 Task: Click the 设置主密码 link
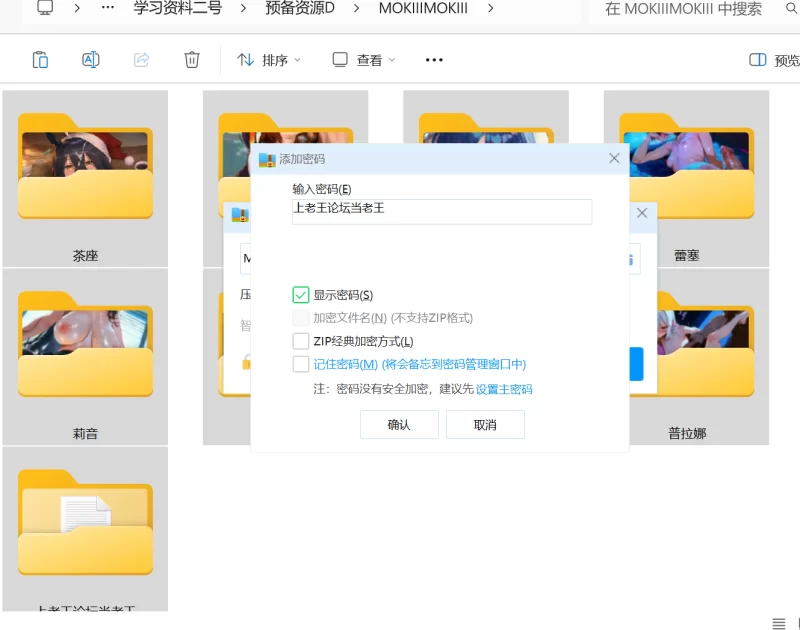coord(504,389)
